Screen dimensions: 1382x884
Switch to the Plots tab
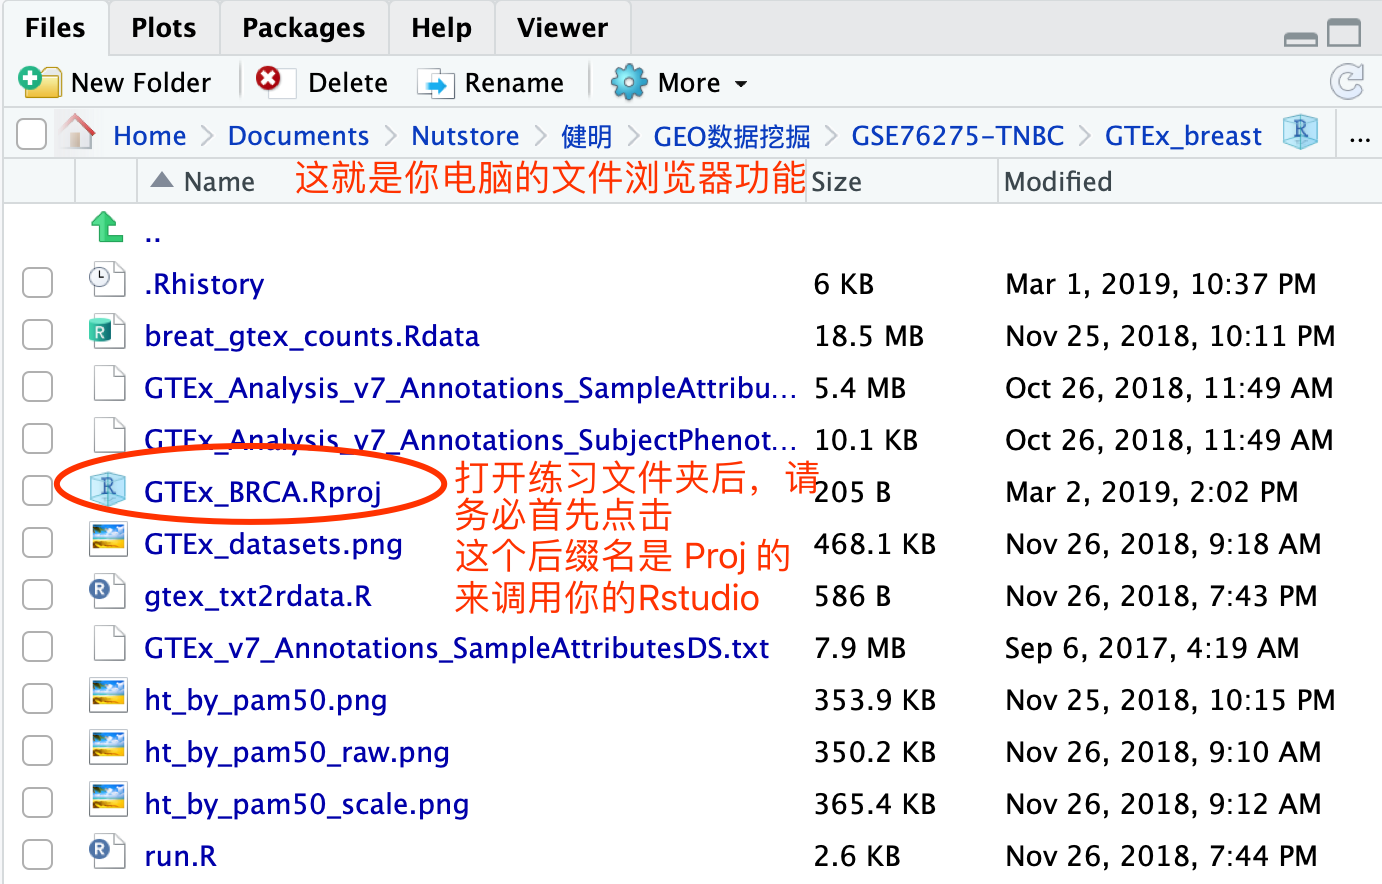click(x=163, y=28)
